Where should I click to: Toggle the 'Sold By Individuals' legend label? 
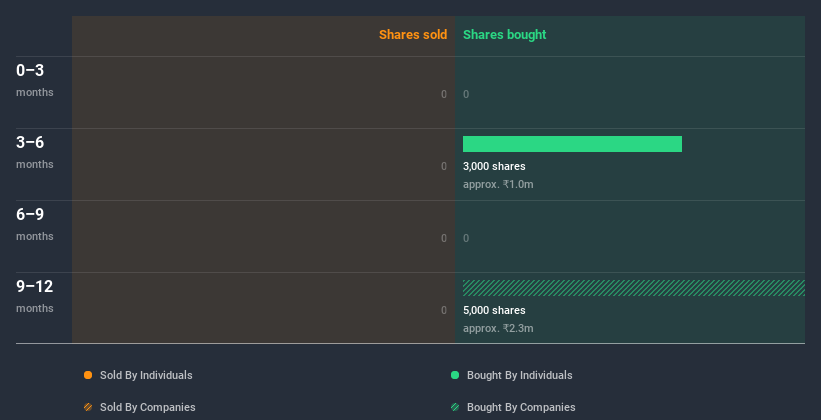pyautogui.click(x=146, y=375)
